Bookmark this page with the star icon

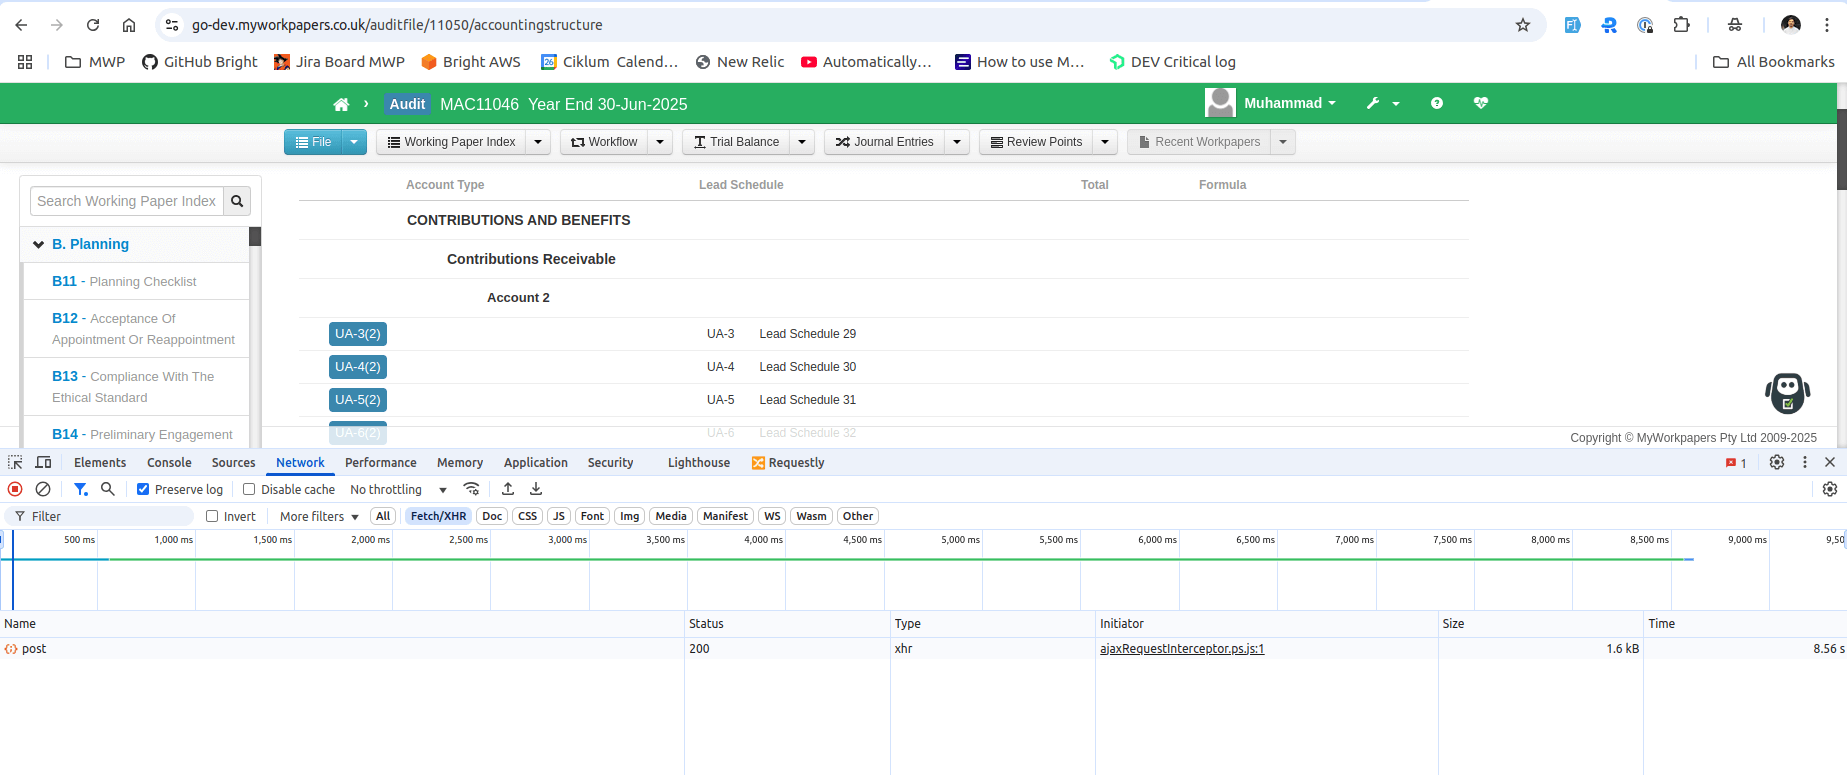pyautogui.click(x=1523, y=25)
